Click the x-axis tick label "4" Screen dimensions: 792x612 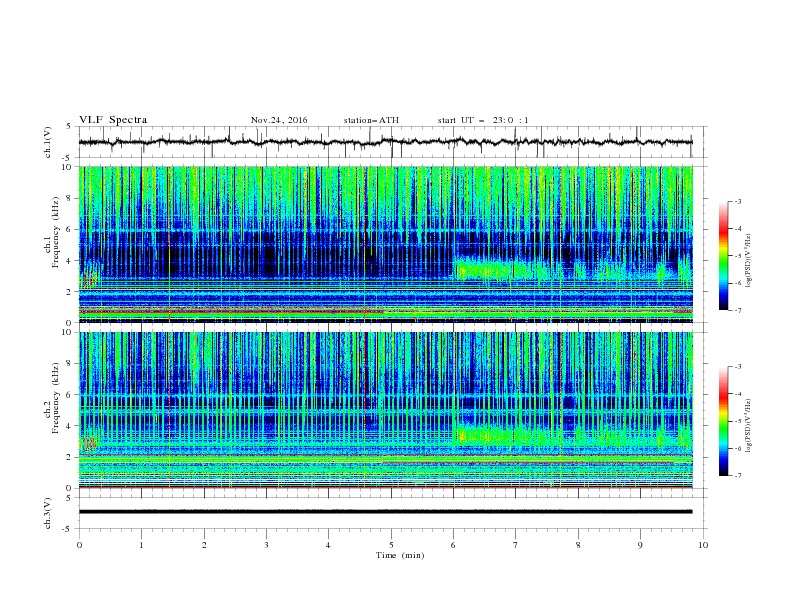329,545
